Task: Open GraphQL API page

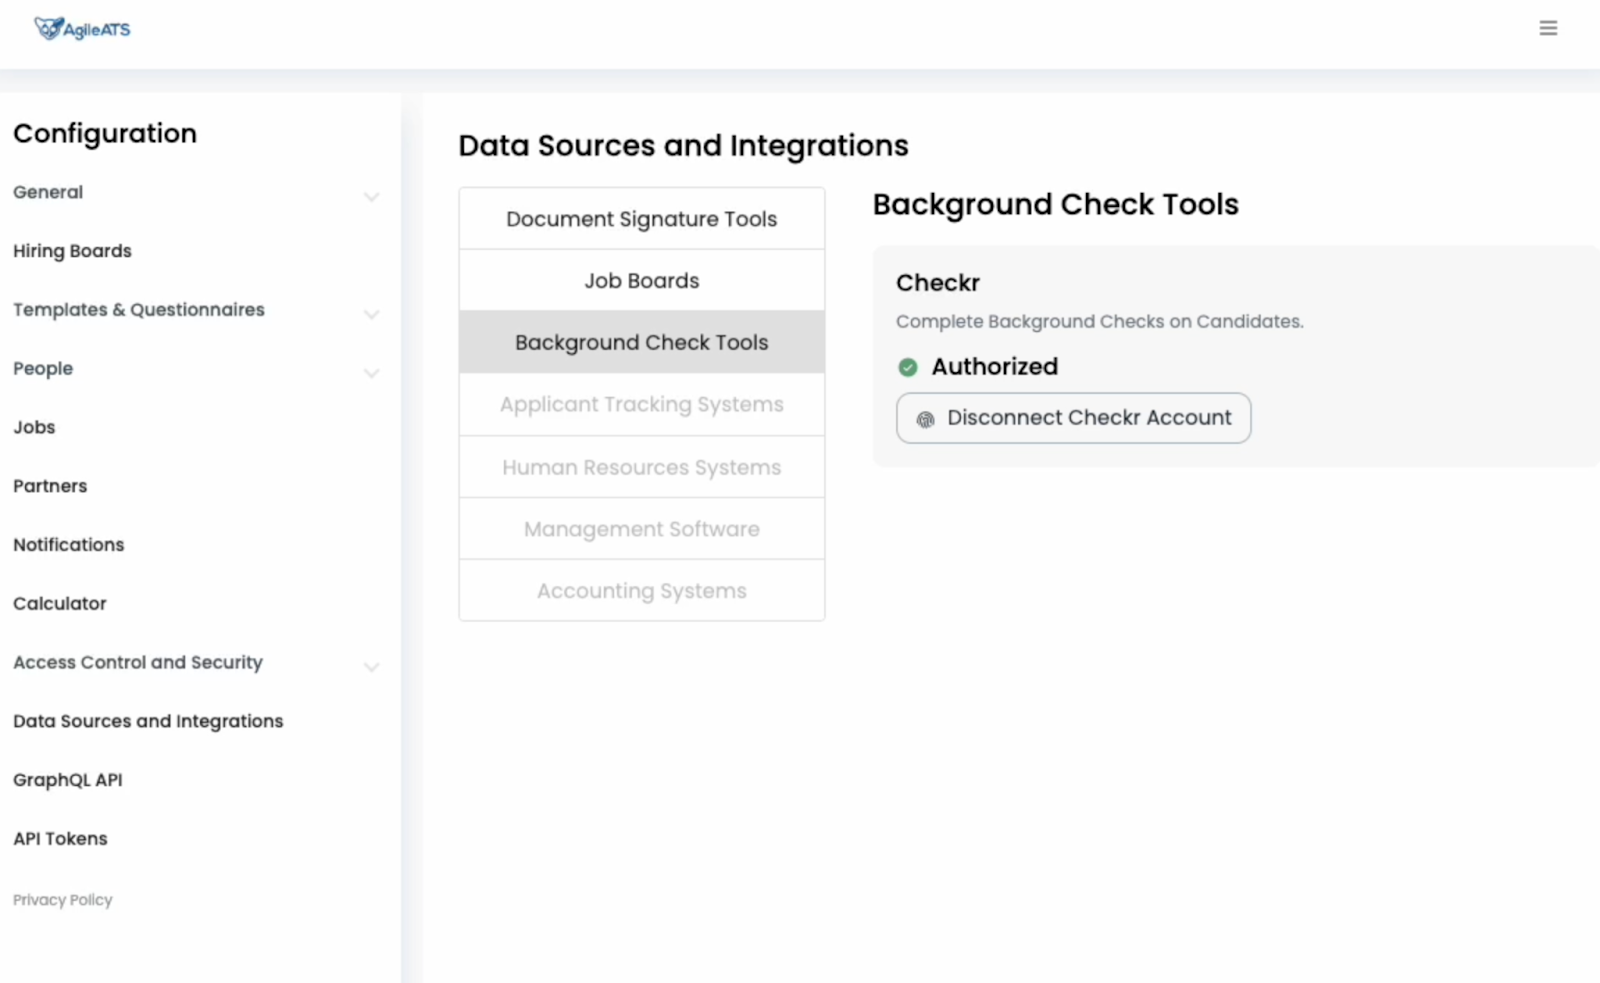Action: click(x=68, y=780)
